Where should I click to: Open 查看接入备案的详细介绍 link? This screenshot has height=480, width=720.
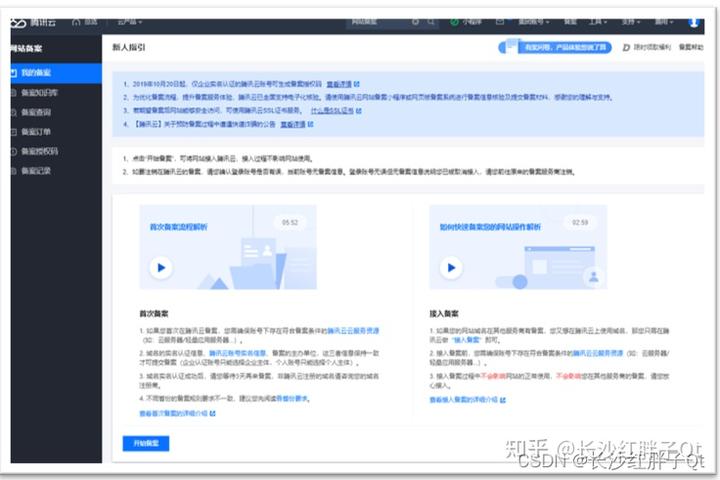coord(463,400)
